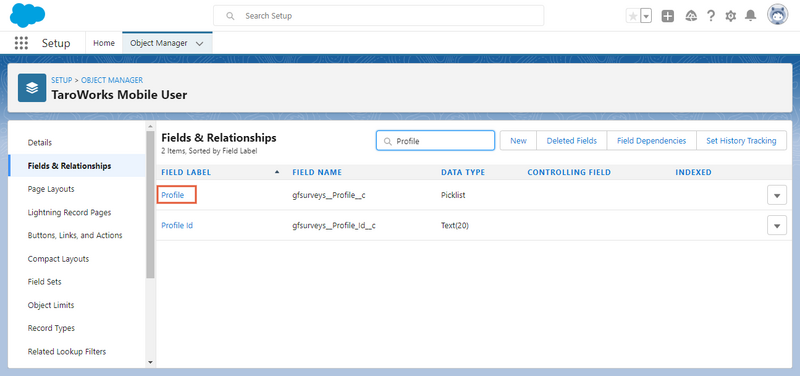Screen dimensions: 800x376
Task: Follow the SETUP breadcrumb link
Action: [62, 80]
